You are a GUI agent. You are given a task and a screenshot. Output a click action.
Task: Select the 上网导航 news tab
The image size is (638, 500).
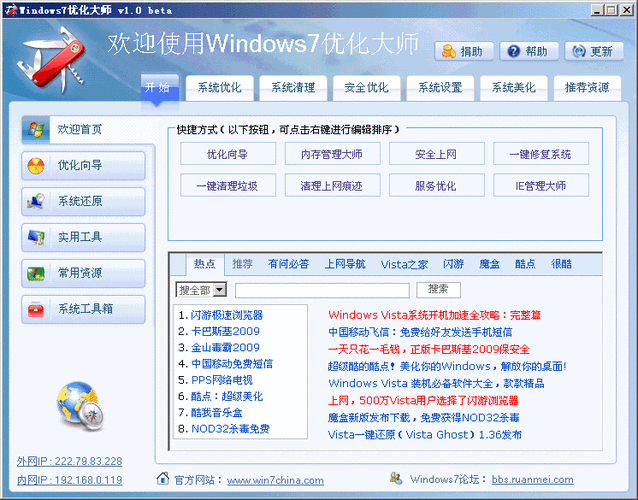pyautogui.click(x=344, y=264)
